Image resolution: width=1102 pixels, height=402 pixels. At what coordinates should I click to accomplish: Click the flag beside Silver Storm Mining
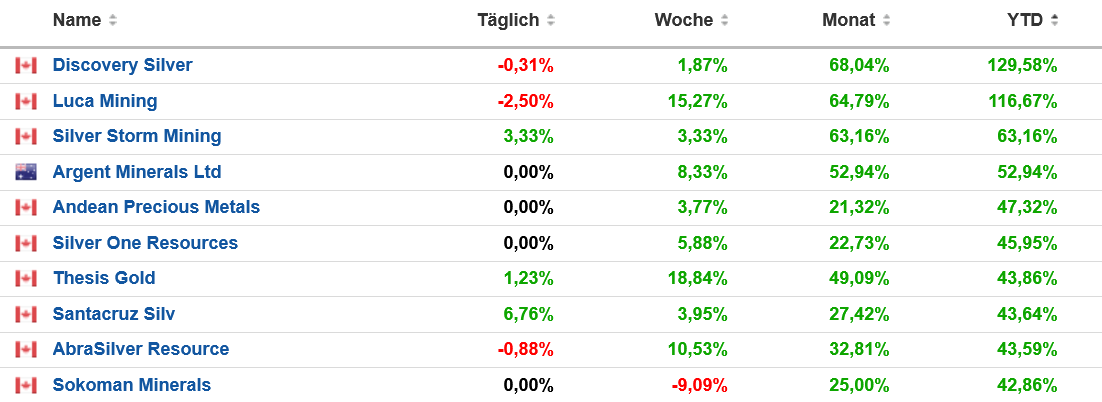pos(26,137)
